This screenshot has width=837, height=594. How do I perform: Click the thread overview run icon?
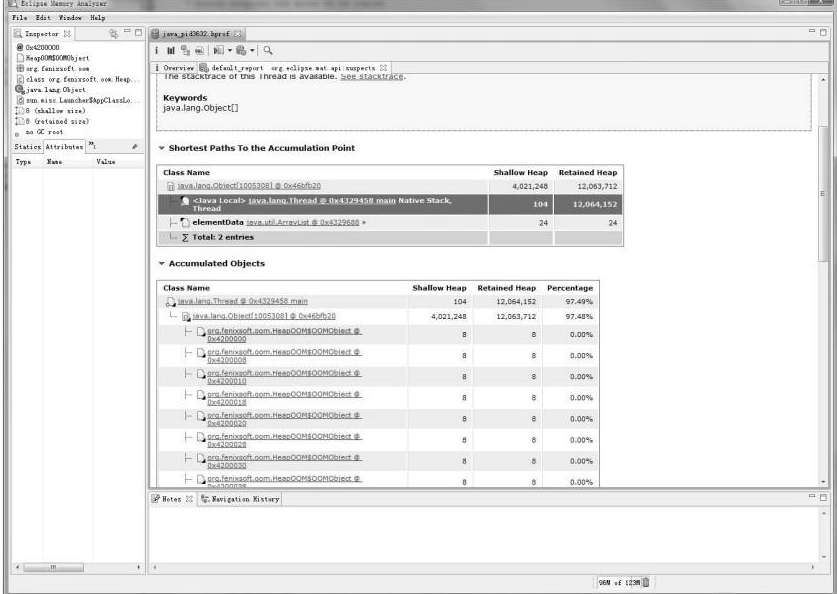[x=218, y=50]
